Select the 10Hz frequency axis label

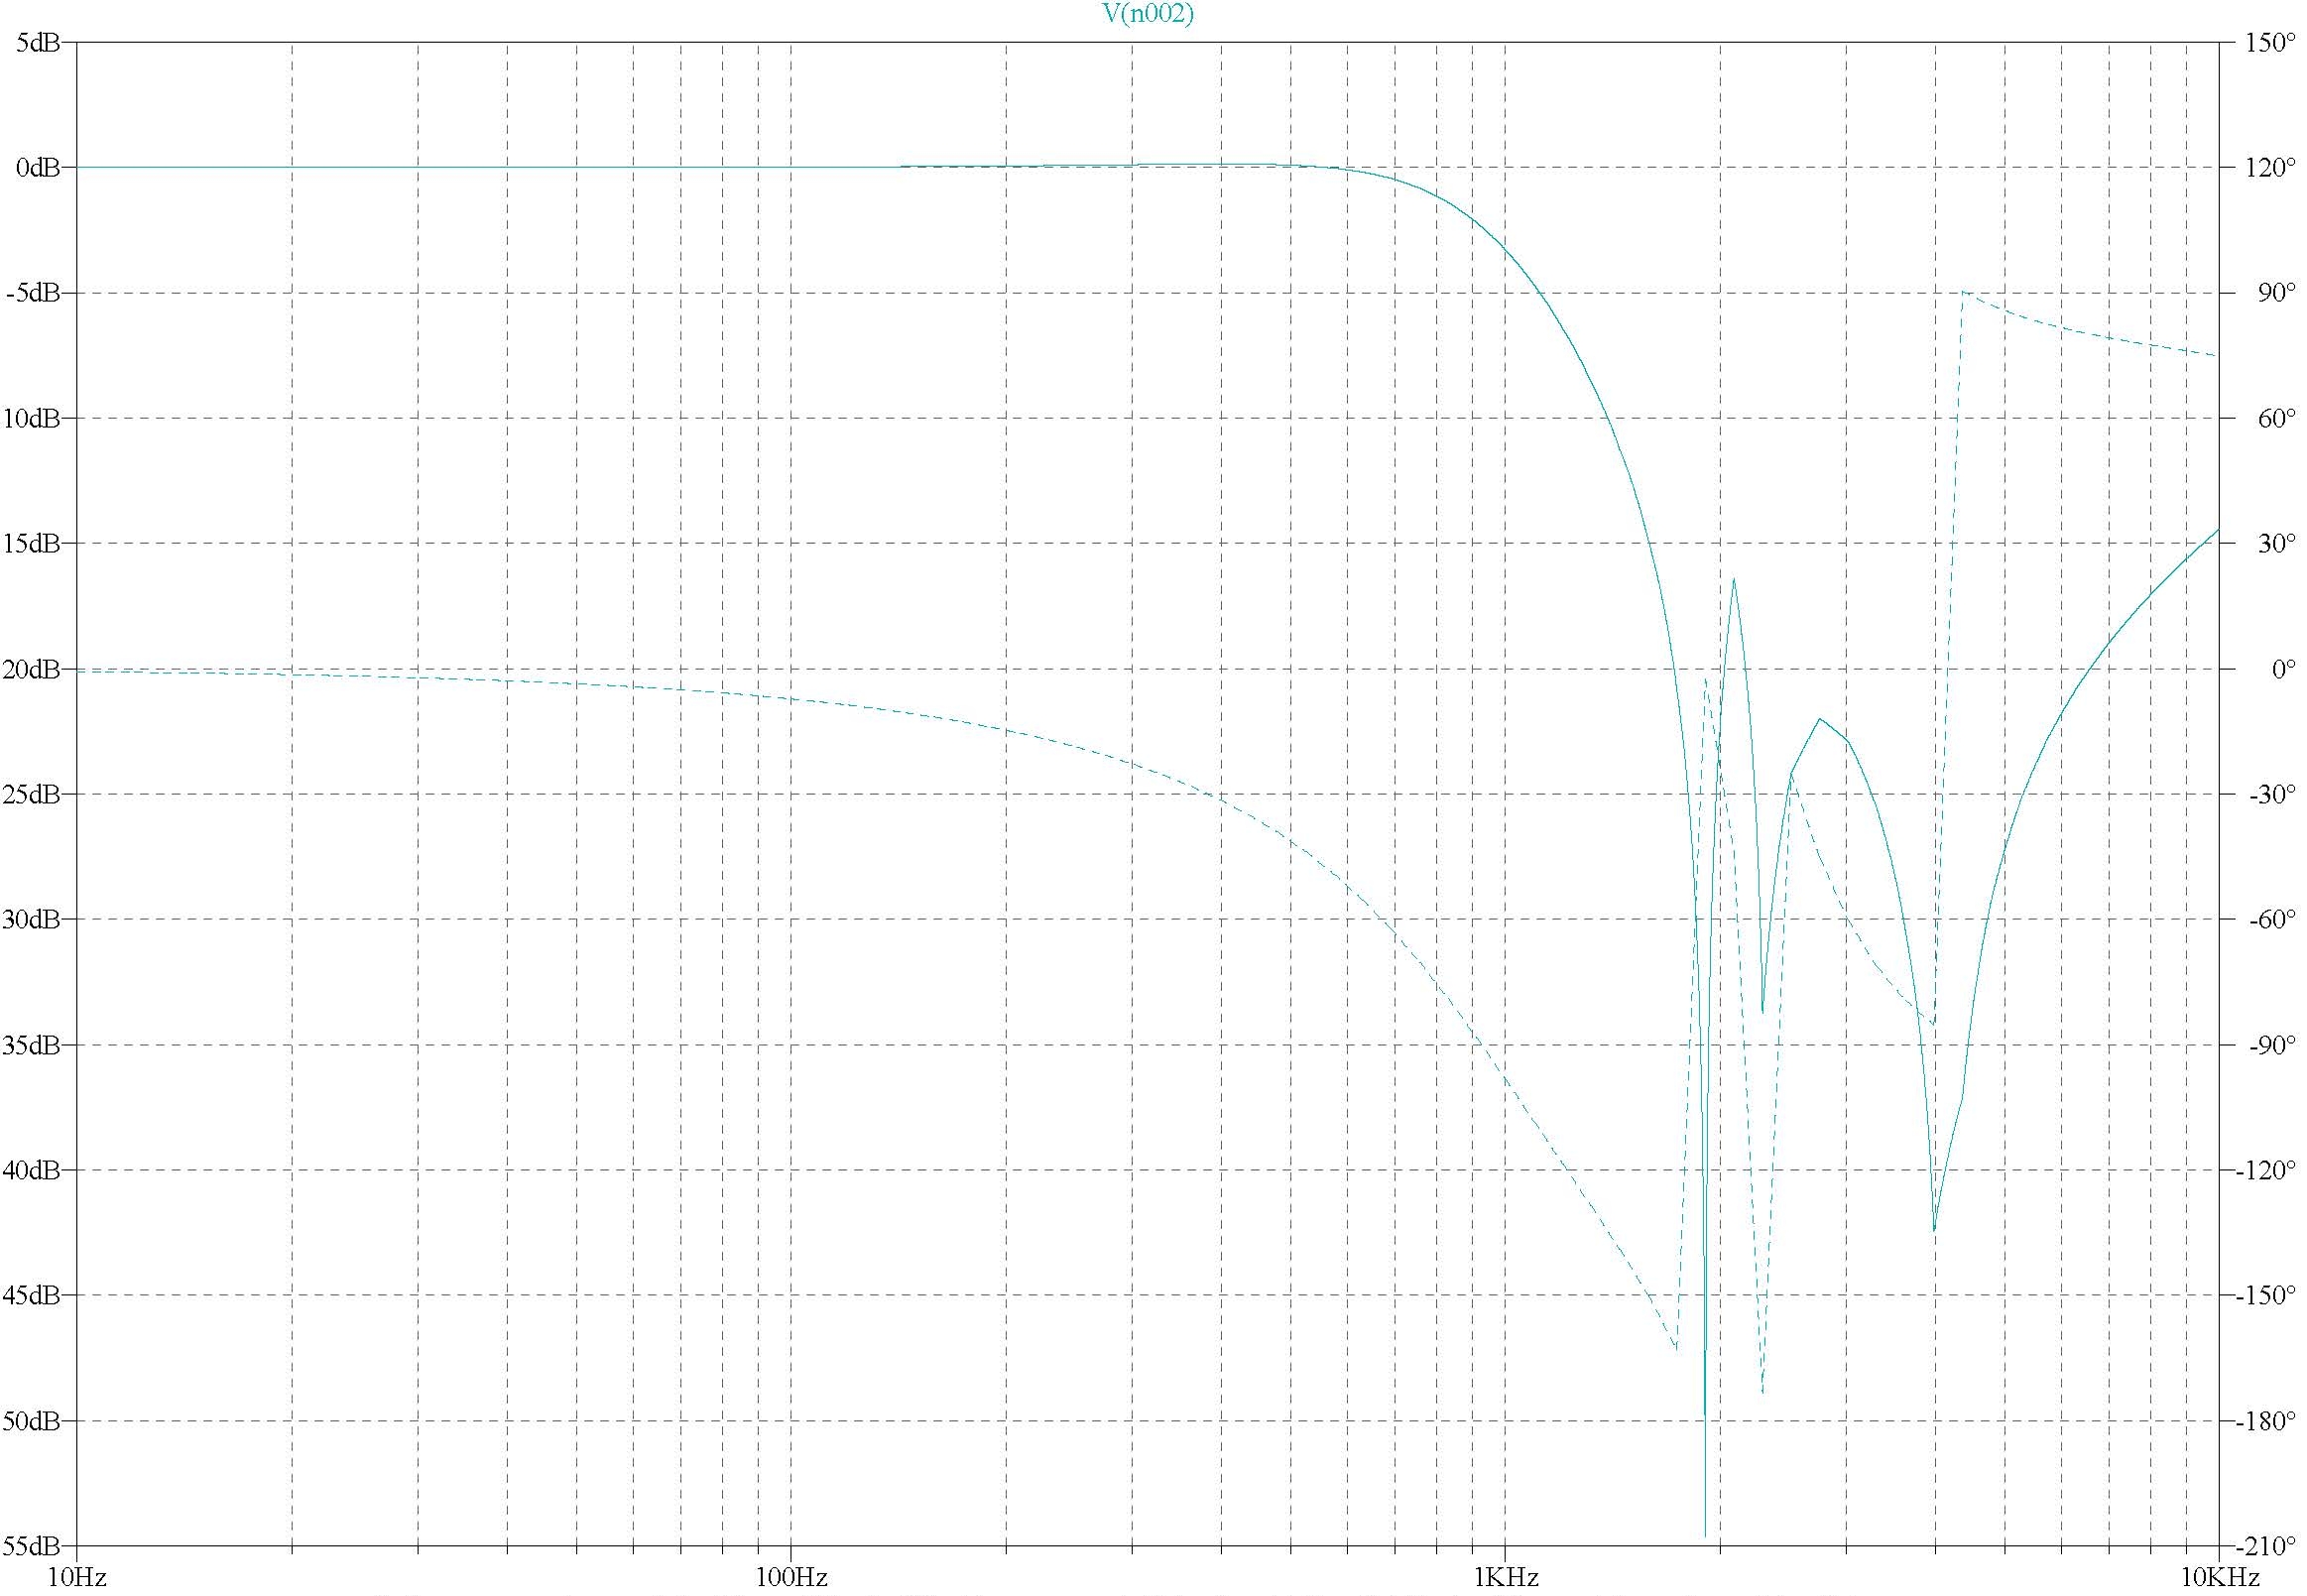[76, 1578]
